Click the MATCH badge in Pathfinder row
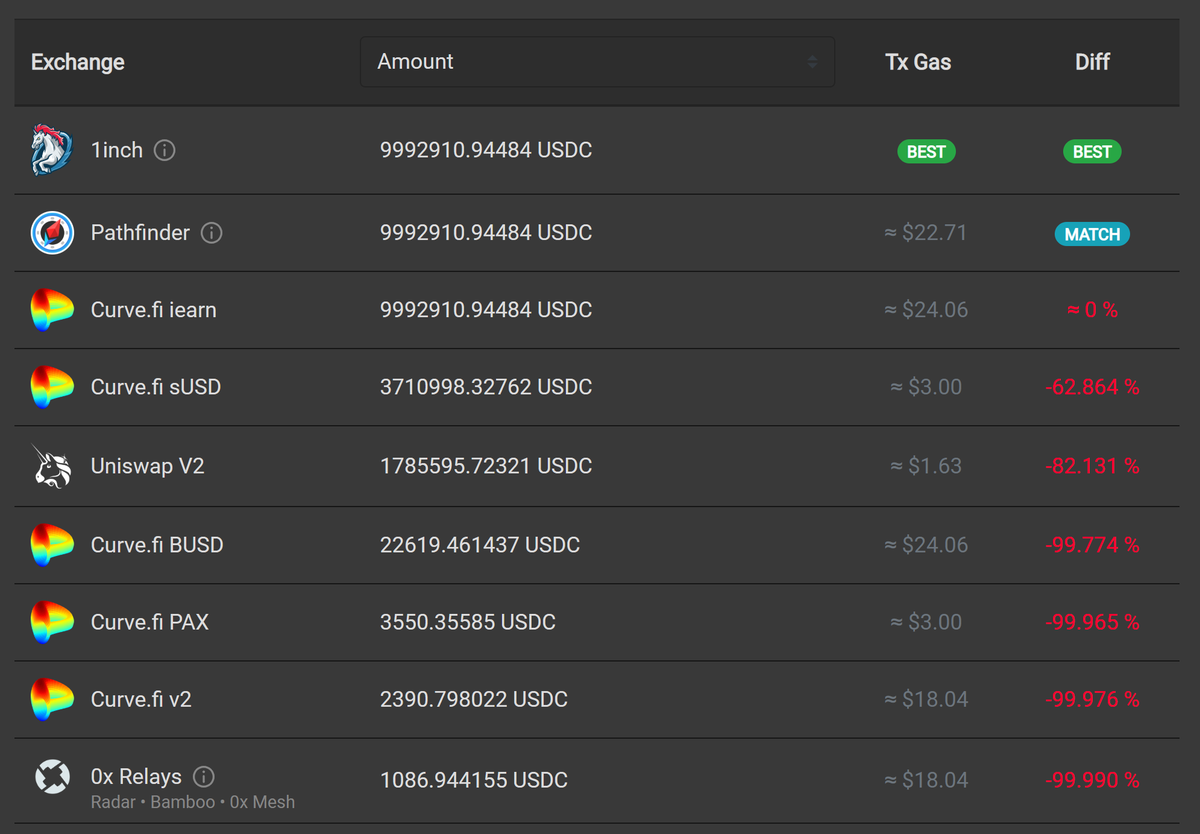 tap(1092, 234)
